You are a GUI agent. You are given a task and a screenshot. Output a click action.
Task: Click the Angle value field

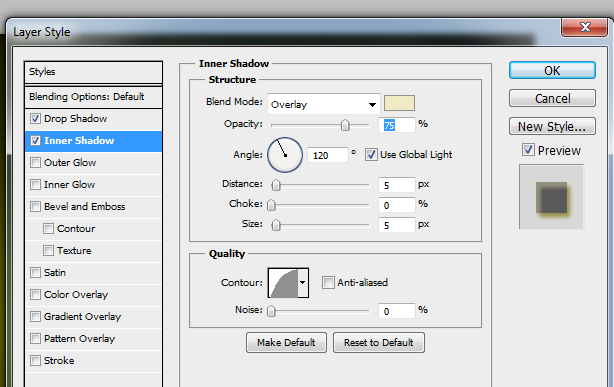tap(328, 156)
